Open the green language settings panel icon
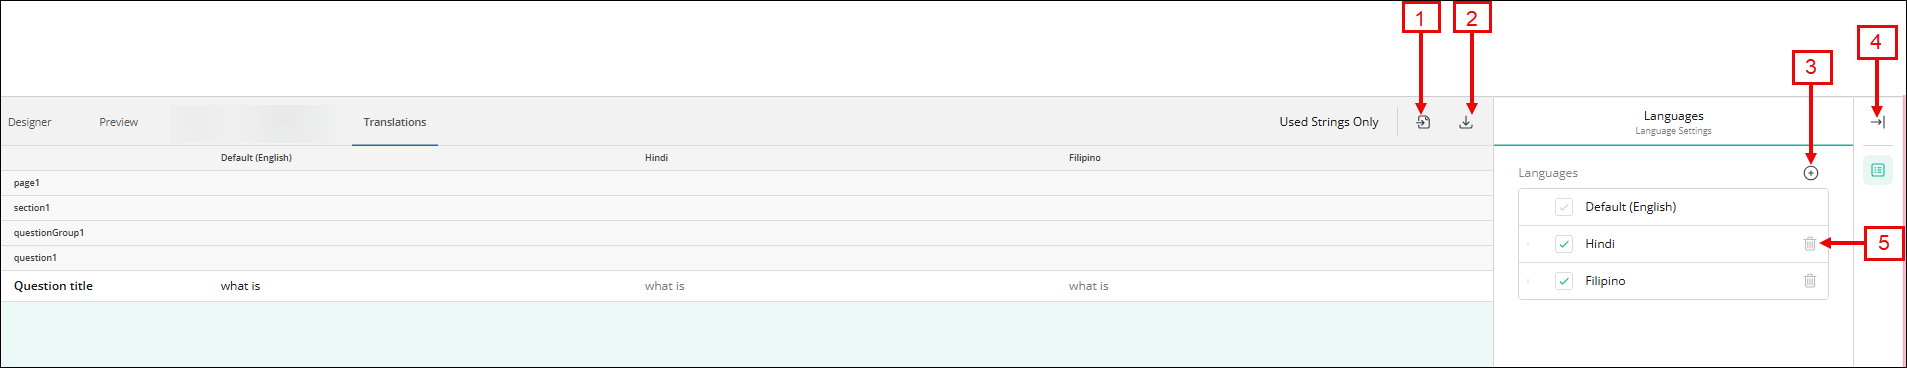Image resolution: width=1907 pixels, height=368 pixels. pos(1878,170)
